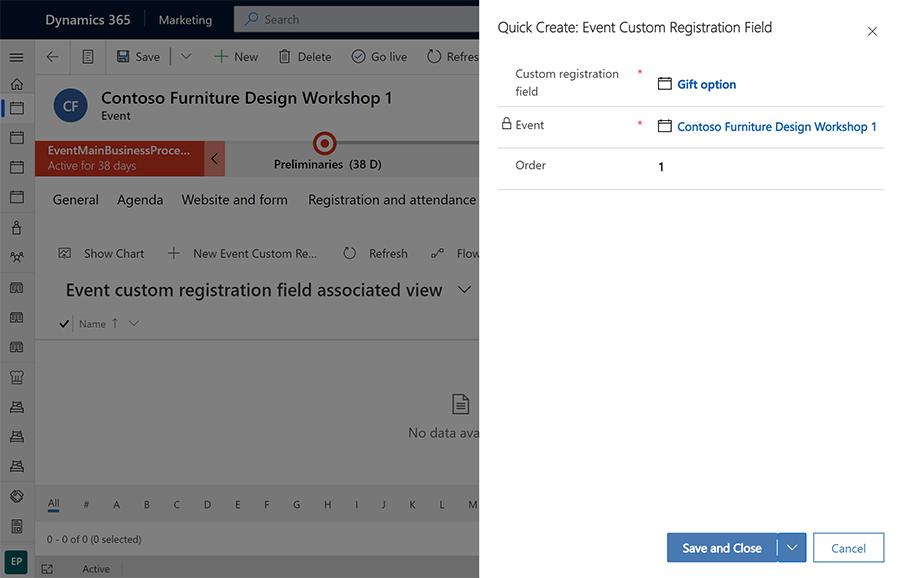
Task: Toggle the select-all checkmark in Name column
Action: pos(65,324)
